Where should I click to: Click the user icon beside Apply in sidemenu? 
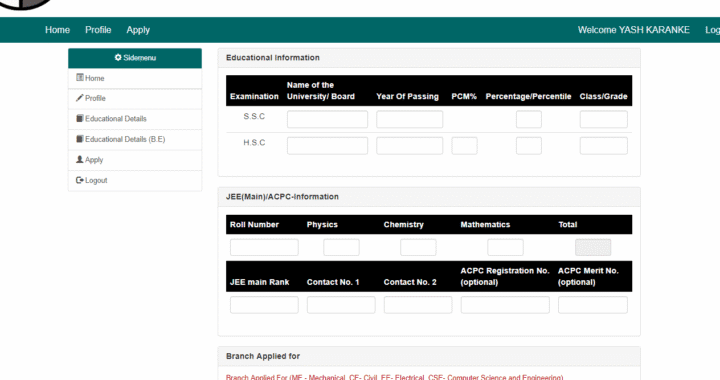(80, 159)
